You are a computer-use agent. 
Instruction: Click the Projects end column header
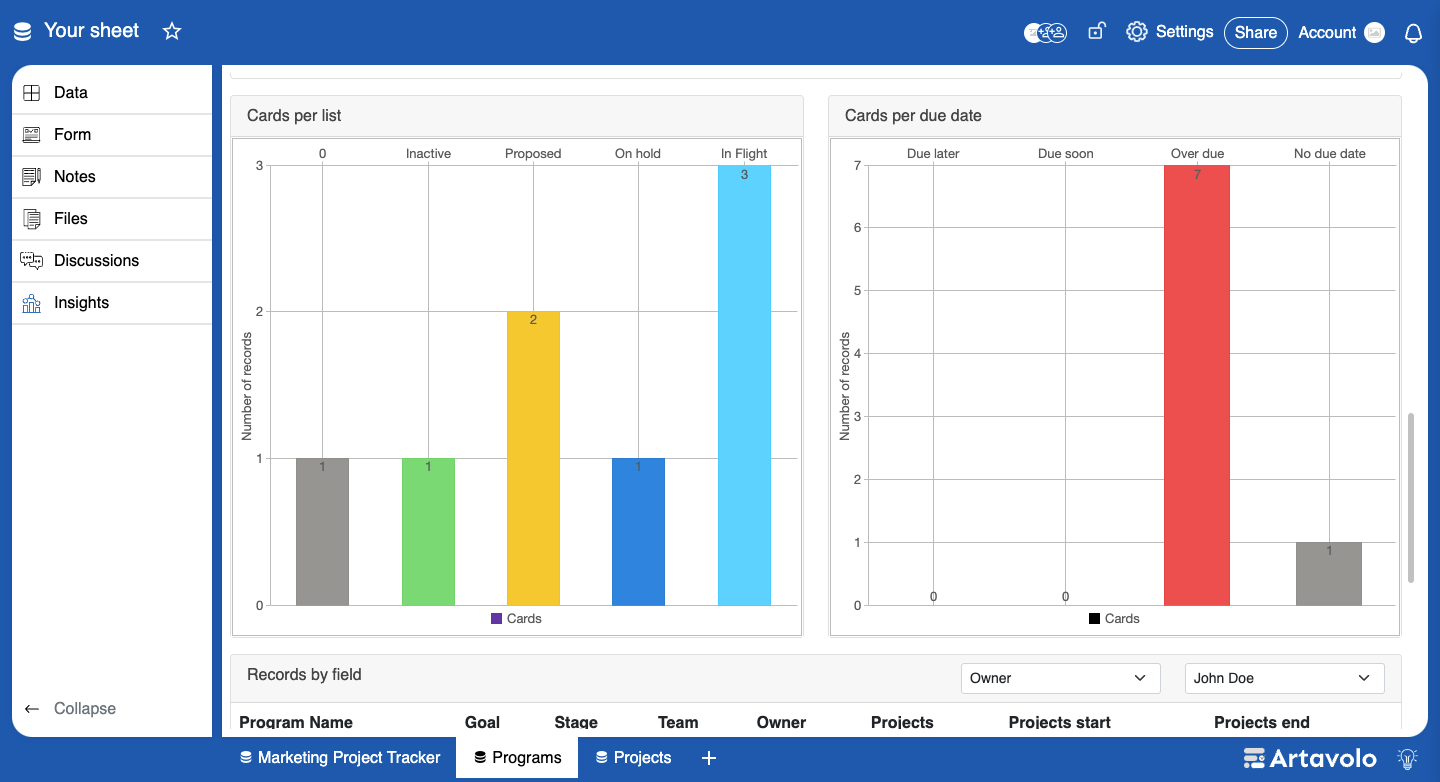click(x=1262, y=722)
